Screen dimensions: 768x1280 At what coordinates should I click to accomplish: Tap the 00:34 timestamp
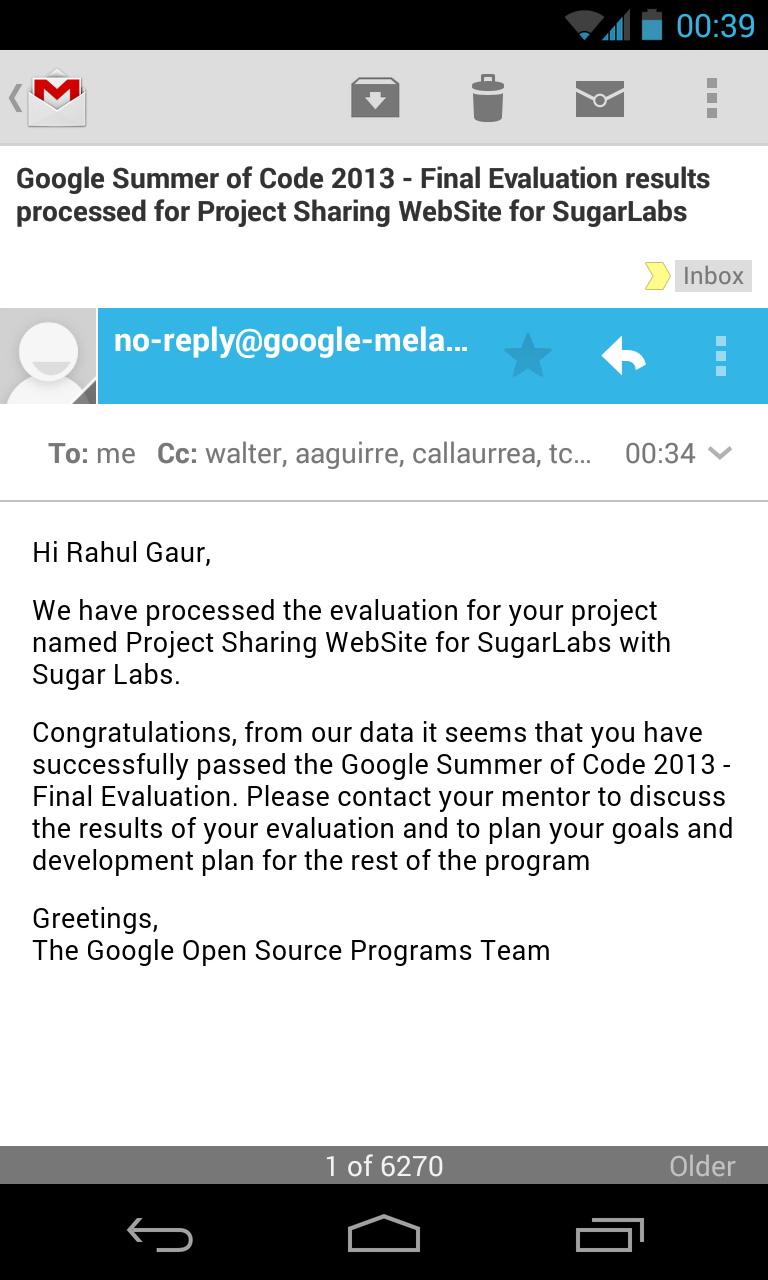click(x=660, y=453)
